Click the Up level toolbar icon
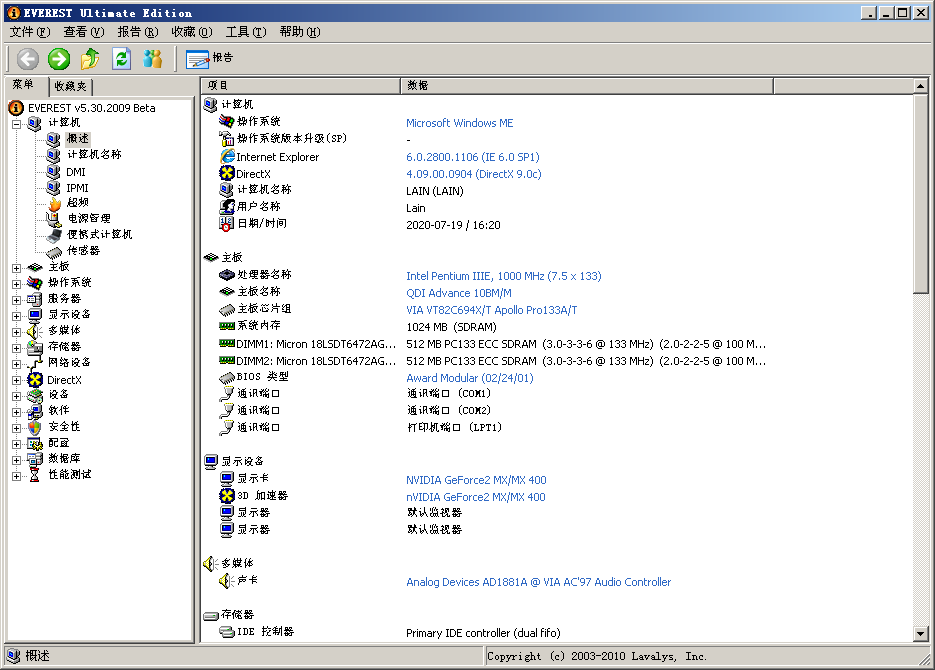The height and width of the screenshot is (670, 935). [90, 58]
